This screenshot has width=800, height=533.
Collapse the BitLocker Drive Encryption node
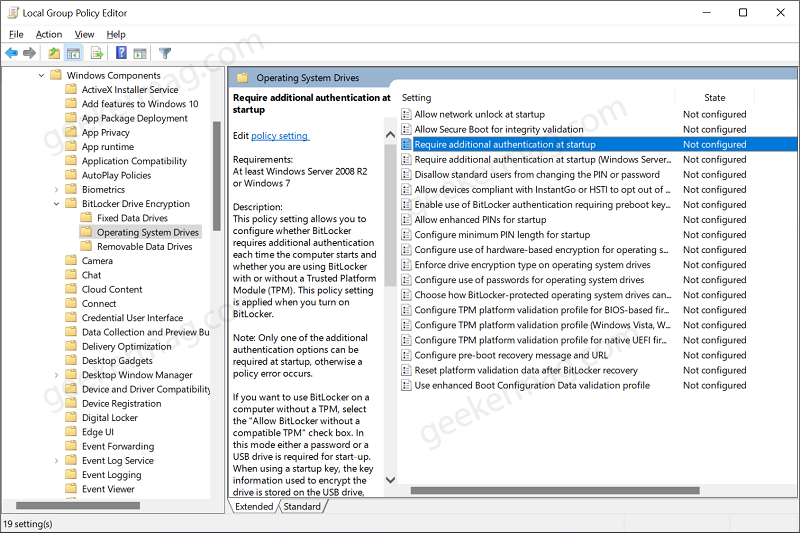pos(56,204)
